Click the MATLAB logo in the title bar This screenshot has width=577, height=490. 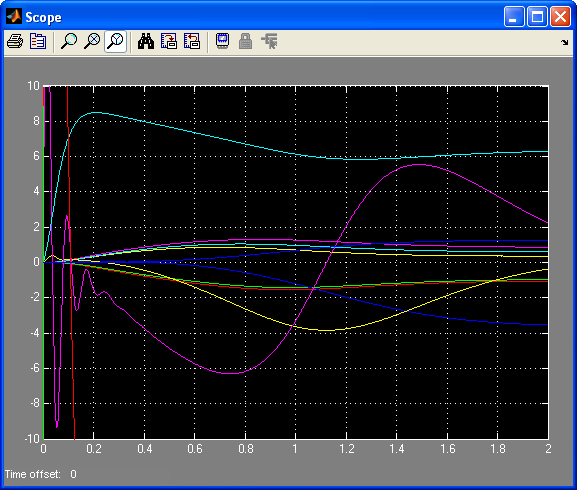pyautogui.click(x=14, y=17)
